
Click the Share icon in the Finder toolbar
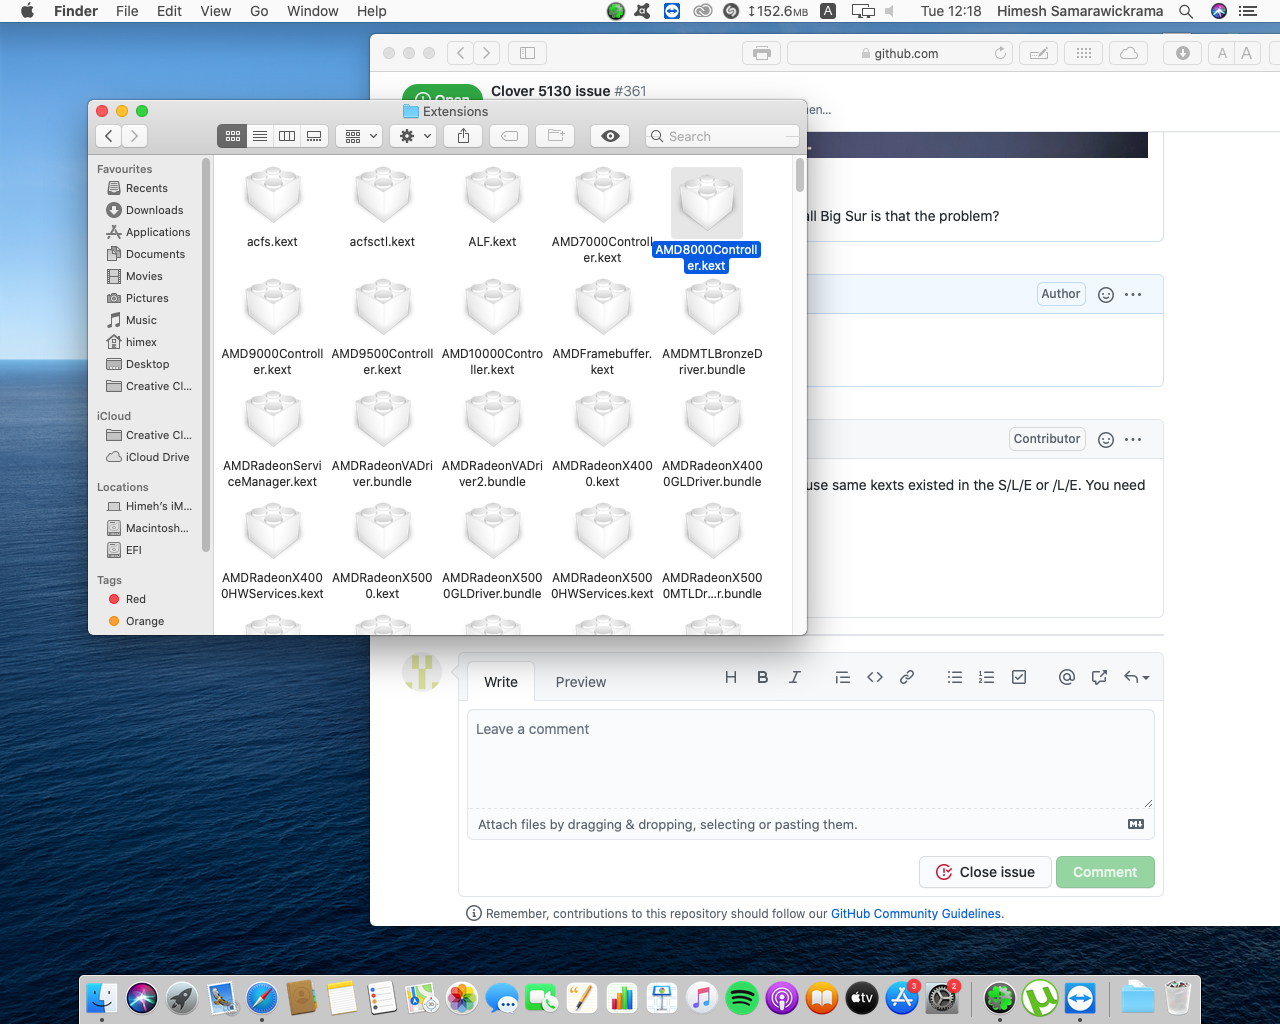point(463,135)
